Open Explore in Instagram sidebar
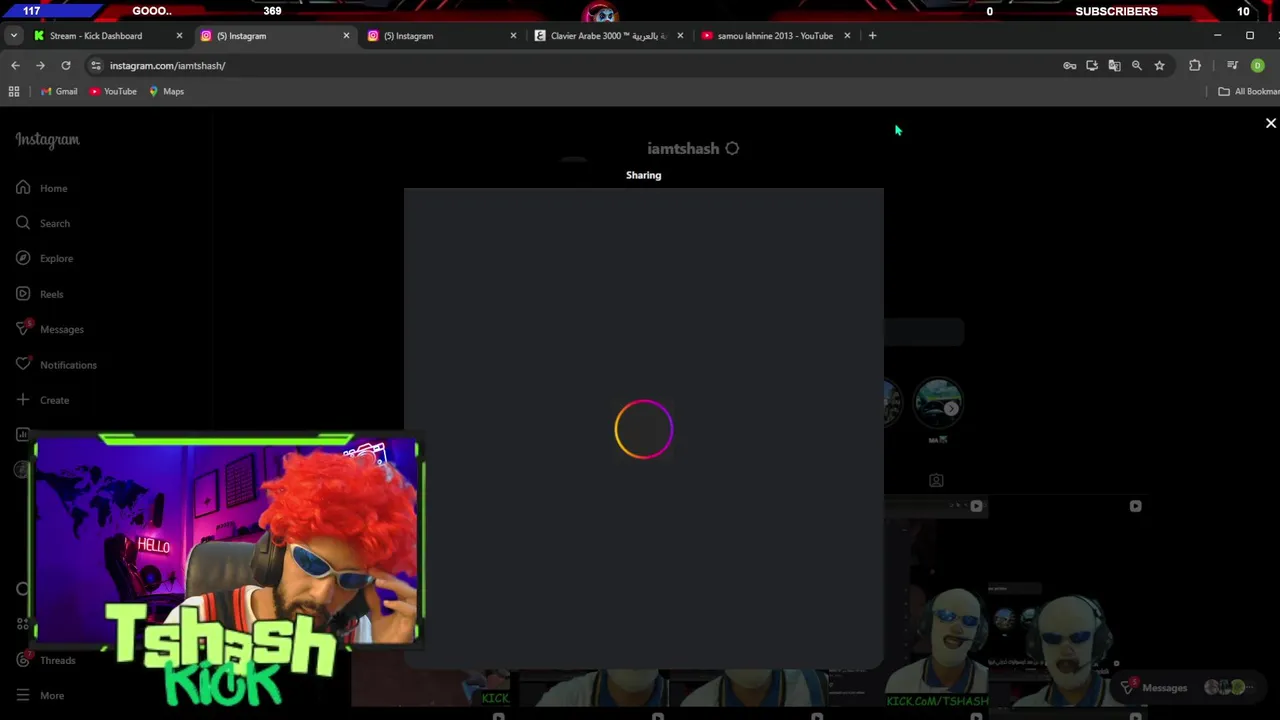Image resolution: width=1280 pixels, height=720 pixels. click(44, 258)
